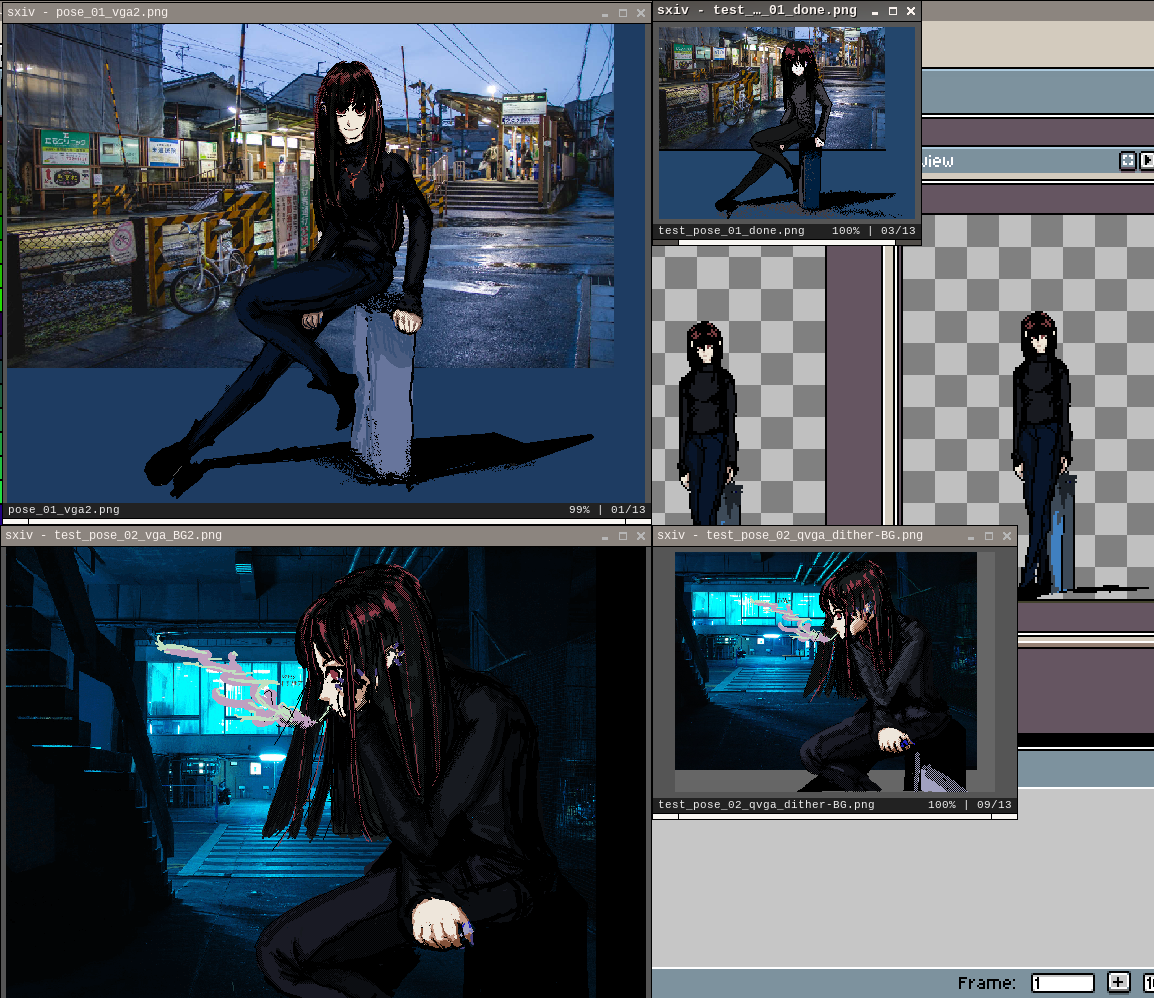Click the small station image in test_…_01_done window

[787, 123]
